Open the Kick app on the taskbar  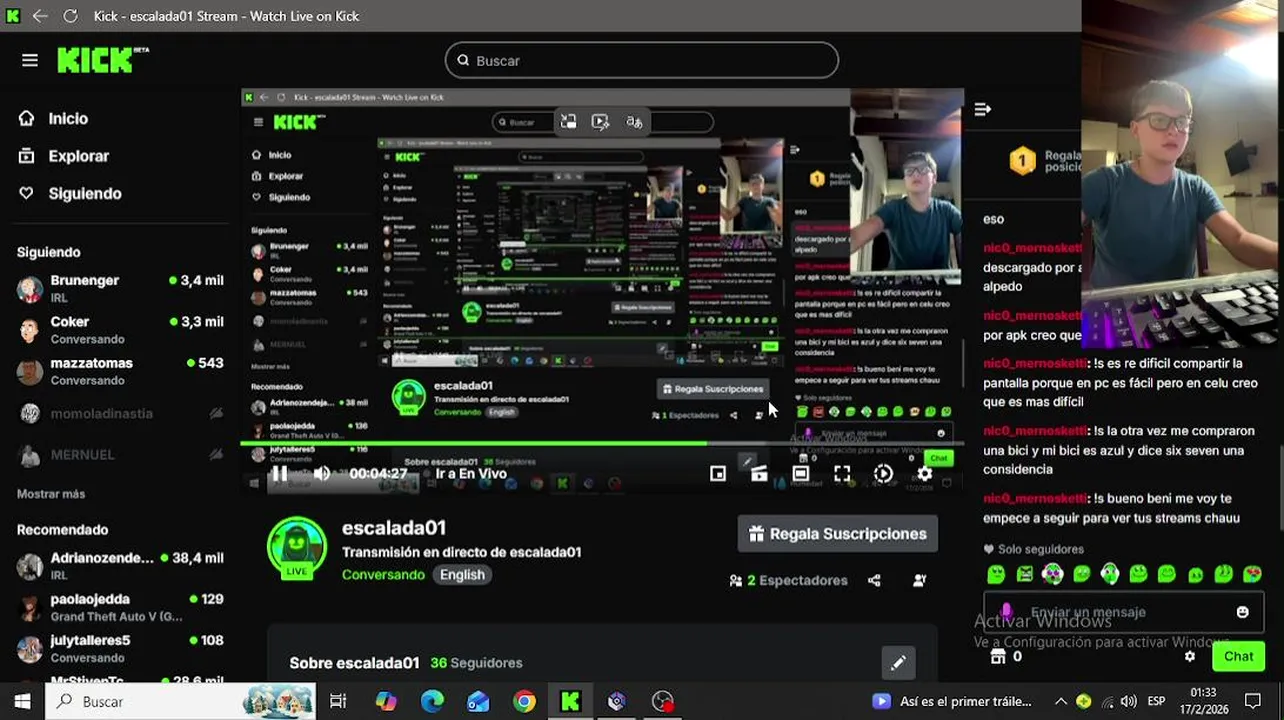tap(570, 702)
